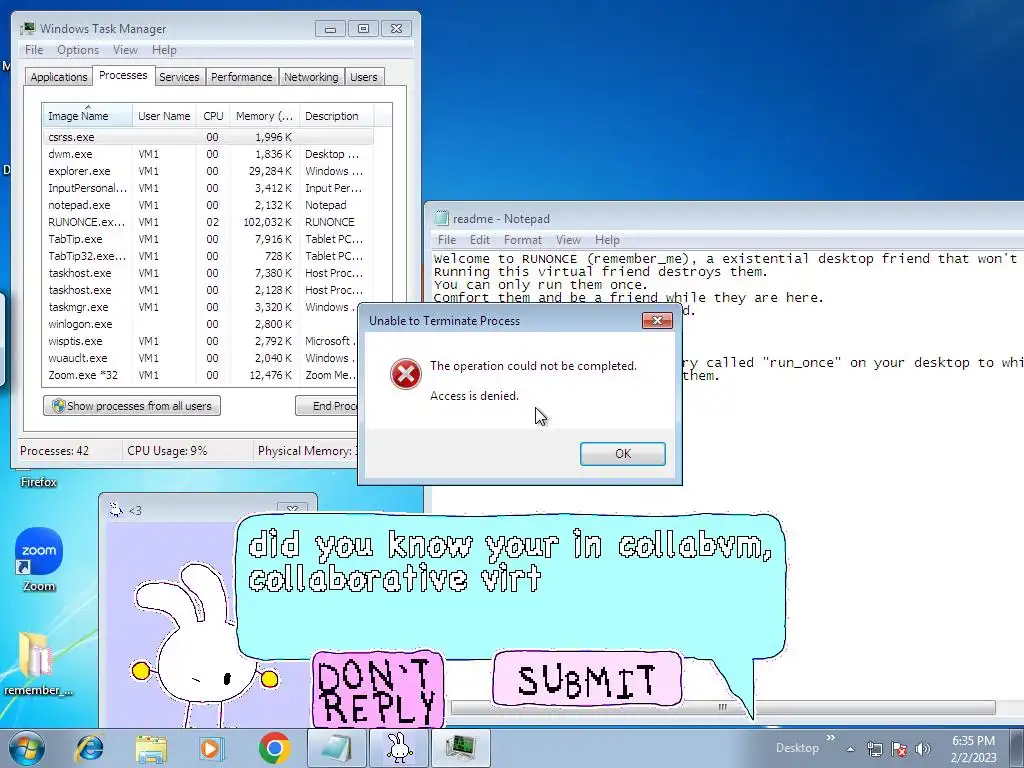Image resolution: width=1024 pixels, height=768 pixels.
Task: Open Task Manager Options menu
Action: click(x=78, y=50)
